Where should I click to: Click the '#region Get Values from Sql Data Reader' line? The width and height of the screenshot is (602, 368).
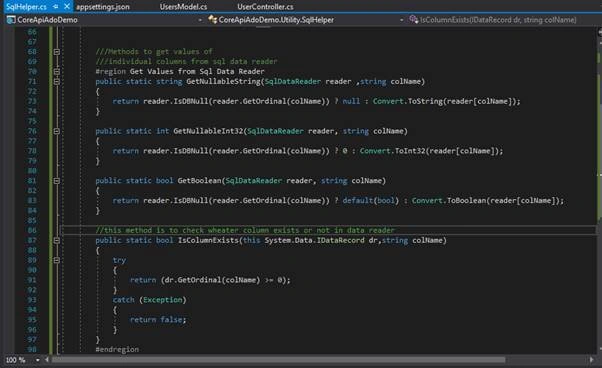(180, 71)
